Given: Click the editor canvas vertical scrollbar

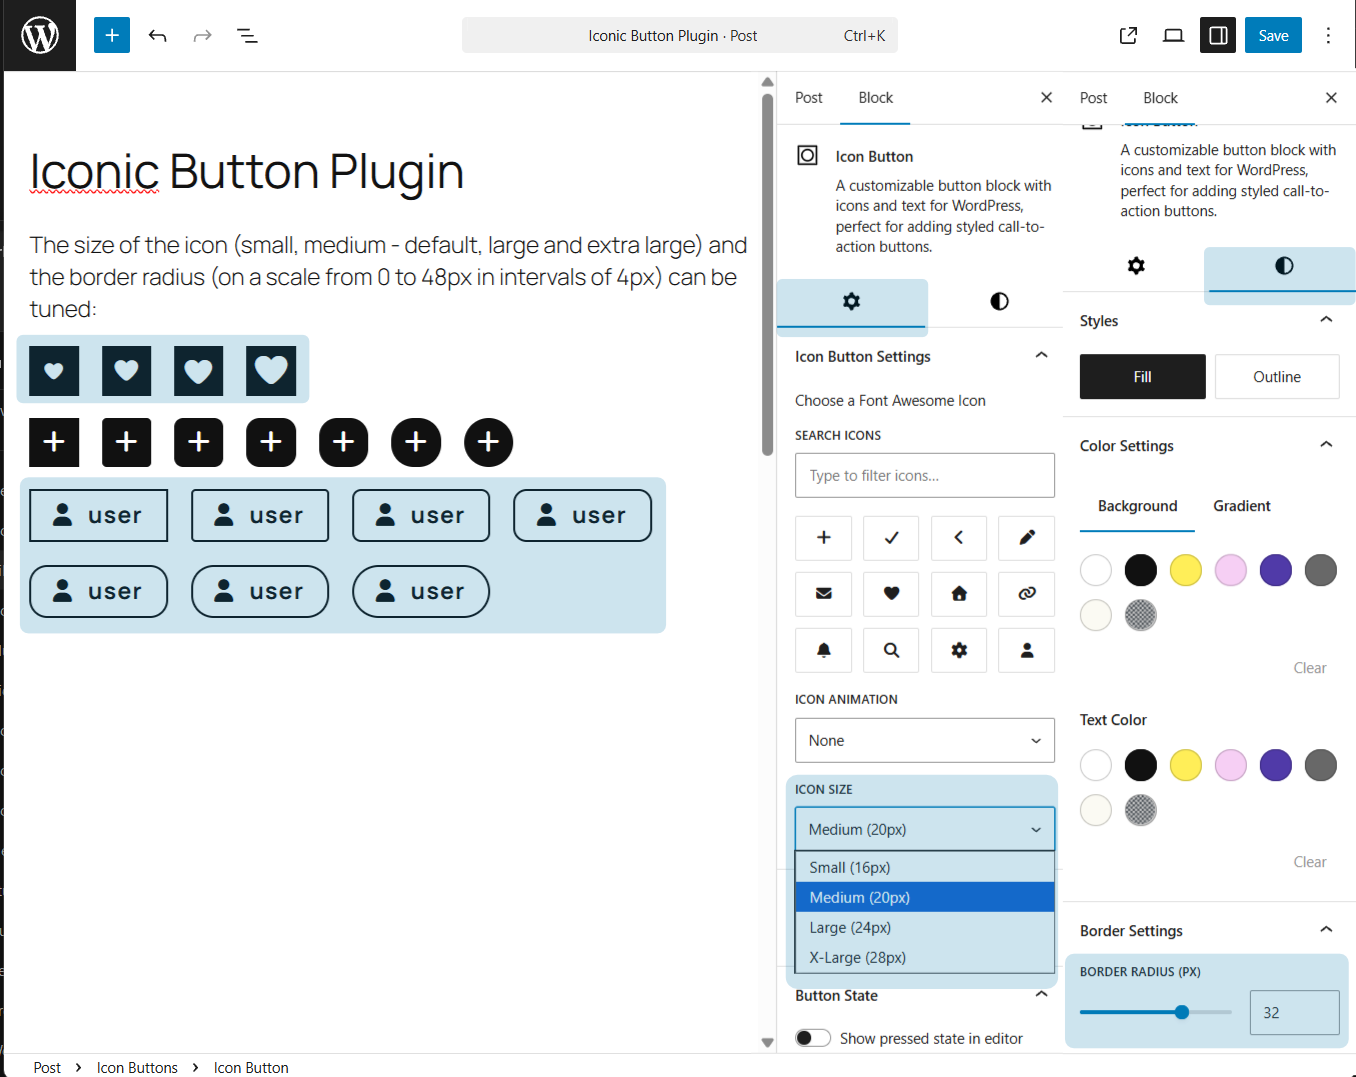Looking at the screenshot, I should click(767, 275).
